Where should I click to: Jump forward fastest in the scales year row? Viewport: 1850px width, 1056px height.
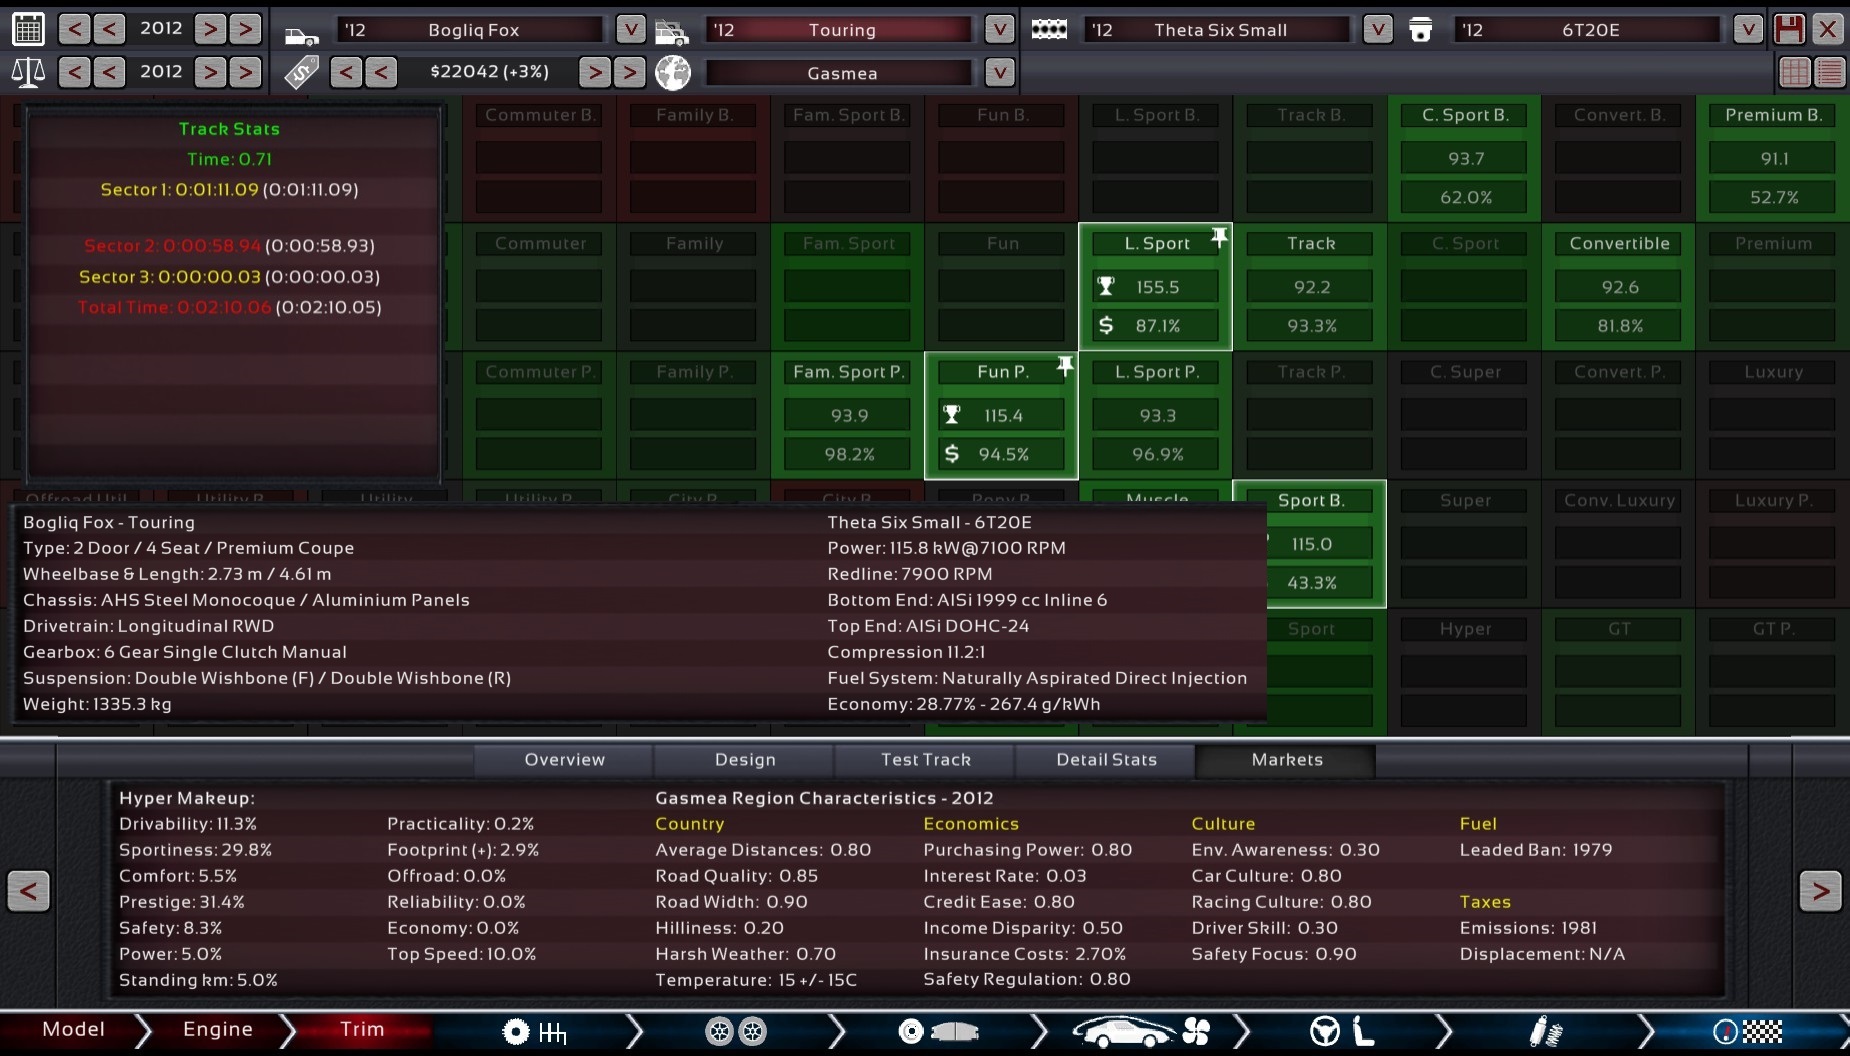245,72
